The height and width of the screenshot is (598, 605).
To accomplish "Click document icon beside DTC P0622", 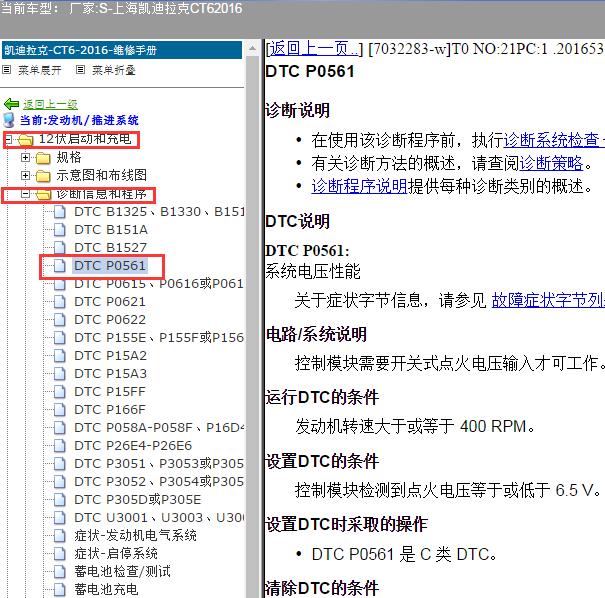I will 59,319.
